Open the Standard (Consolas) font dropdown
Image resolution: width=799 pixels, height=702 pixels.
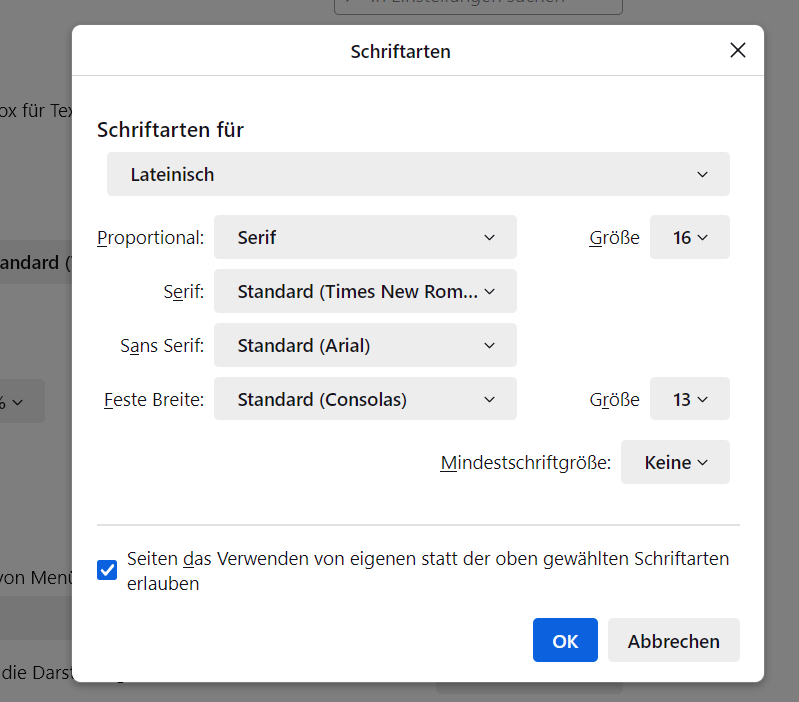pos(365,400)
